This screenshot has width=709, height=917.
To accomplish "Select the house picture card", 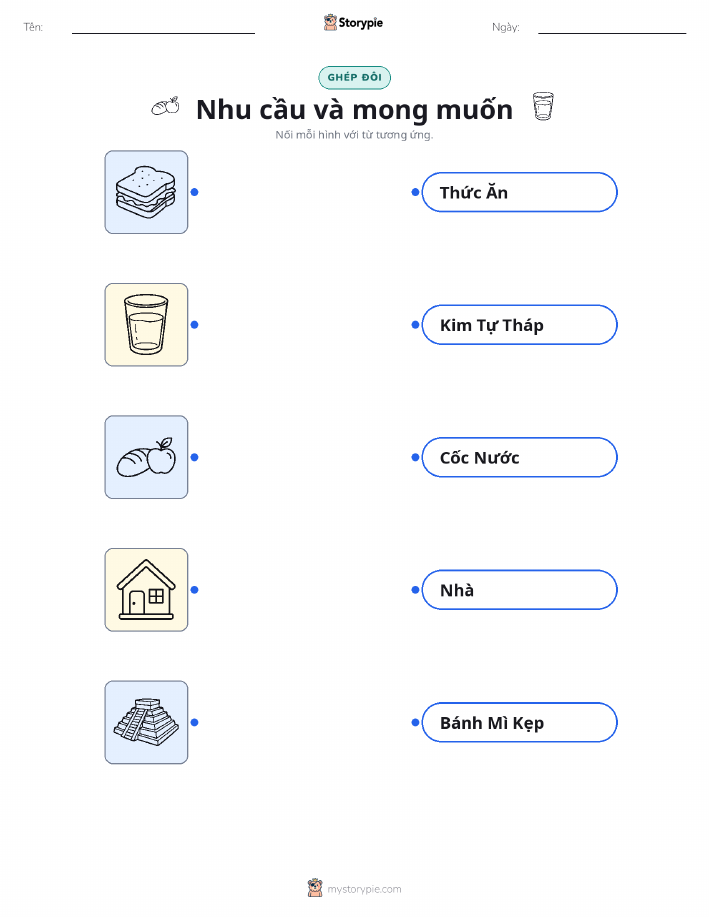I will coord(146,590).
